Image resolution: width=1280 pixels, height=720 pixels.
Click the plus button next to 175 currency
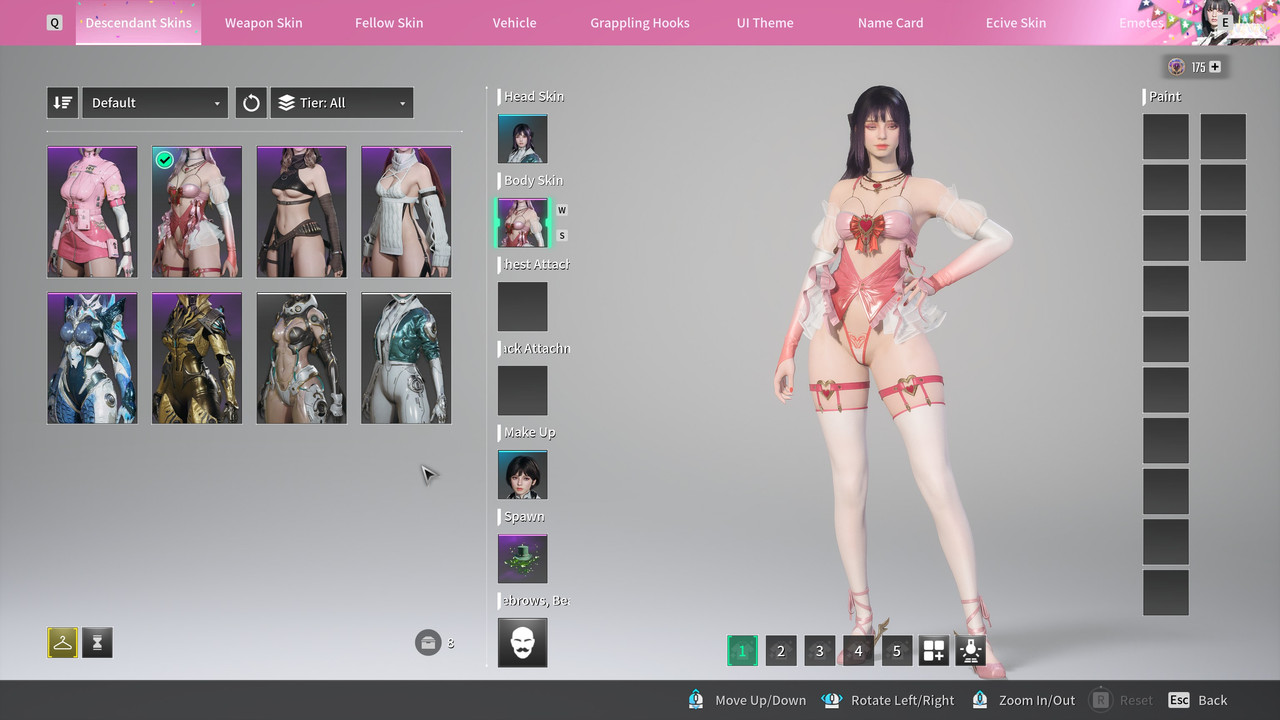1215,67
